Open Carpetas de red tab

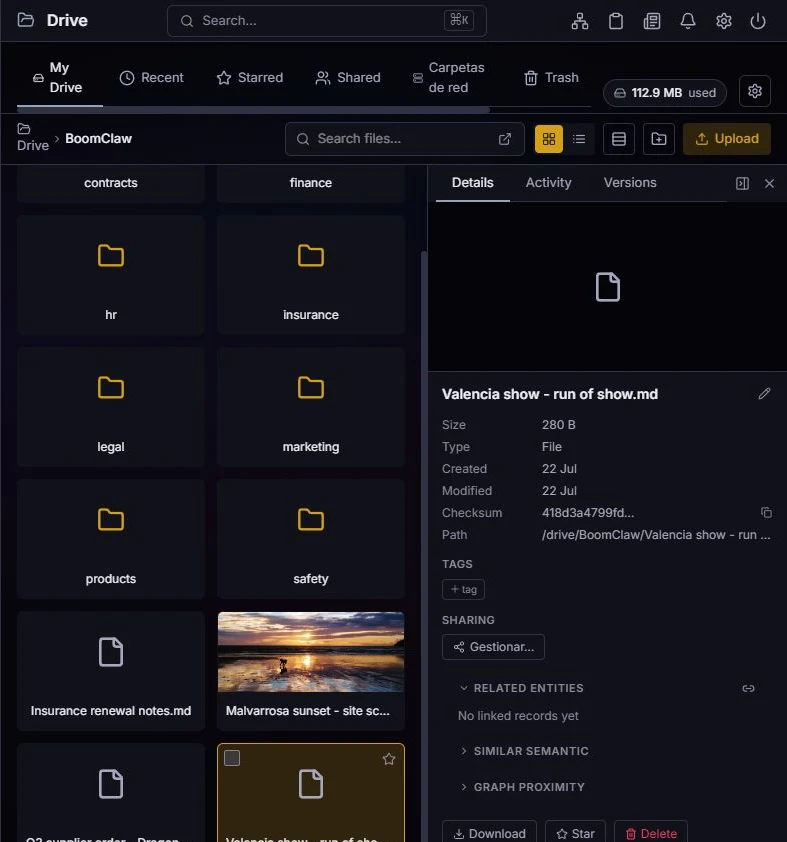coord(449,78)
